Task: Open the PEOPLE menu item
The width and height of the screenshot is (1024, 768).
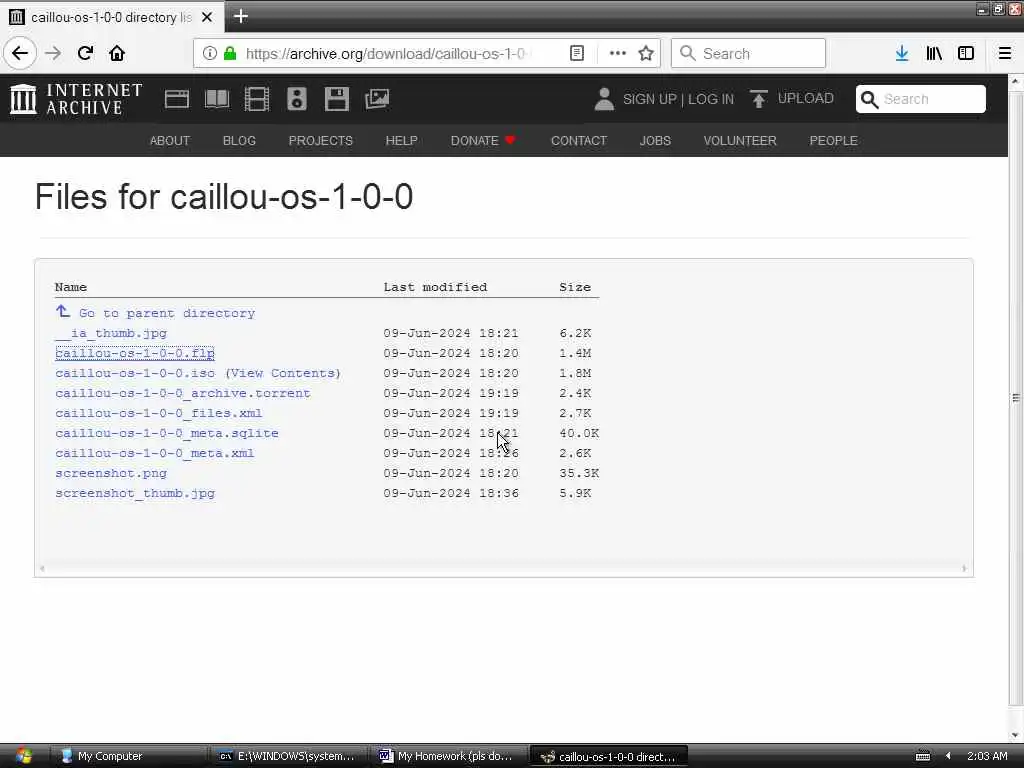Action: pos(833,140)
